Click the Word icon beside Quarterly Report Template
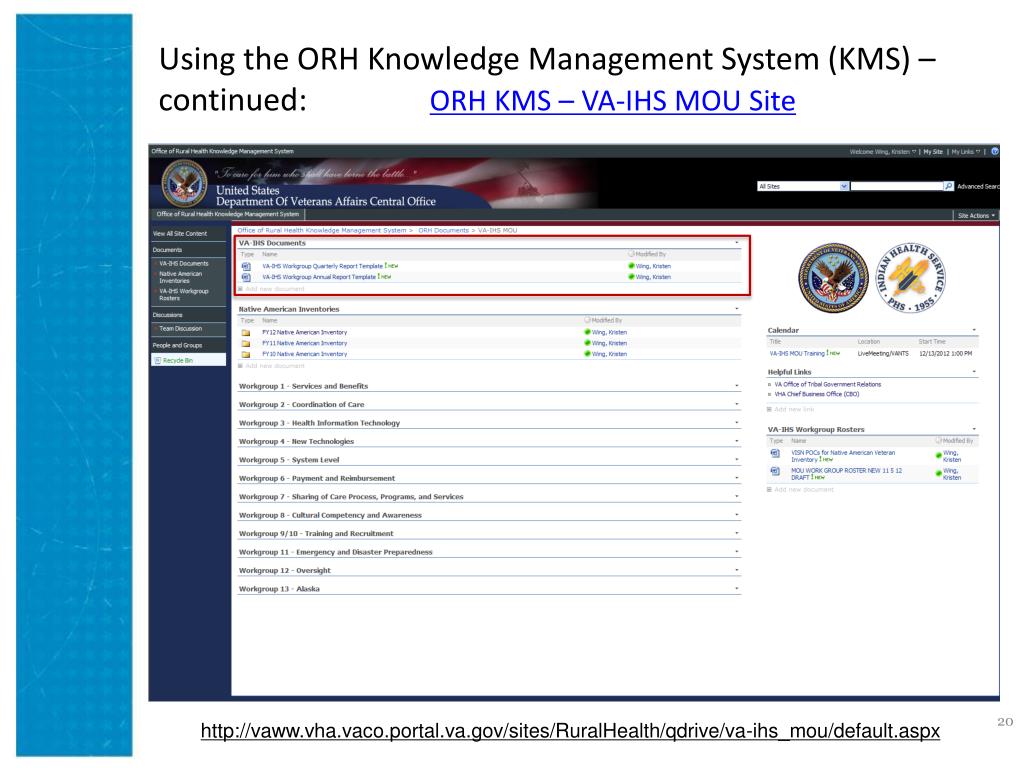 tap(244, 264)
